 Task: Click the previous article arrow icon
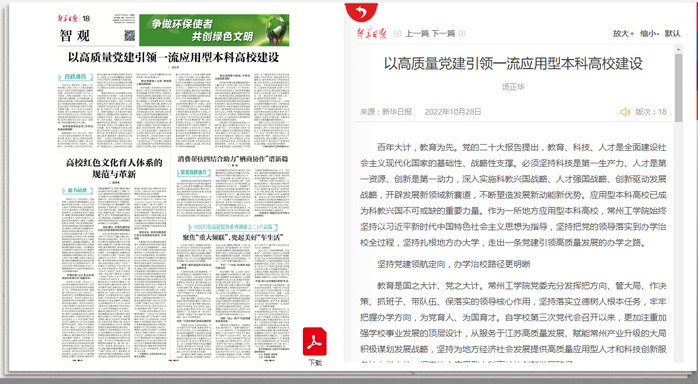pos(398,33)
